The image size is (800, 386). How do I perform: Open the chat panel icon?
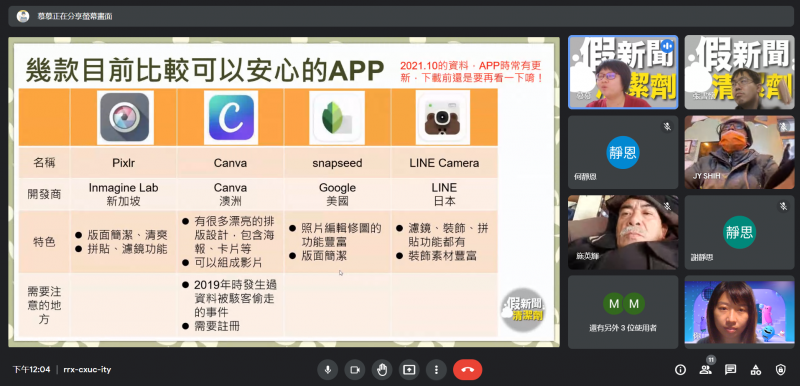pos(731,370)
